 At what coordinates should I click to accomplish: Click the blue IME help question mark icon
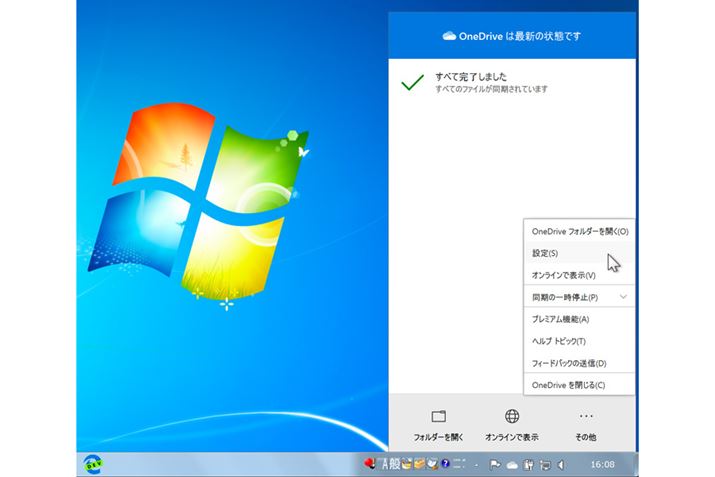tap(445, 464)
